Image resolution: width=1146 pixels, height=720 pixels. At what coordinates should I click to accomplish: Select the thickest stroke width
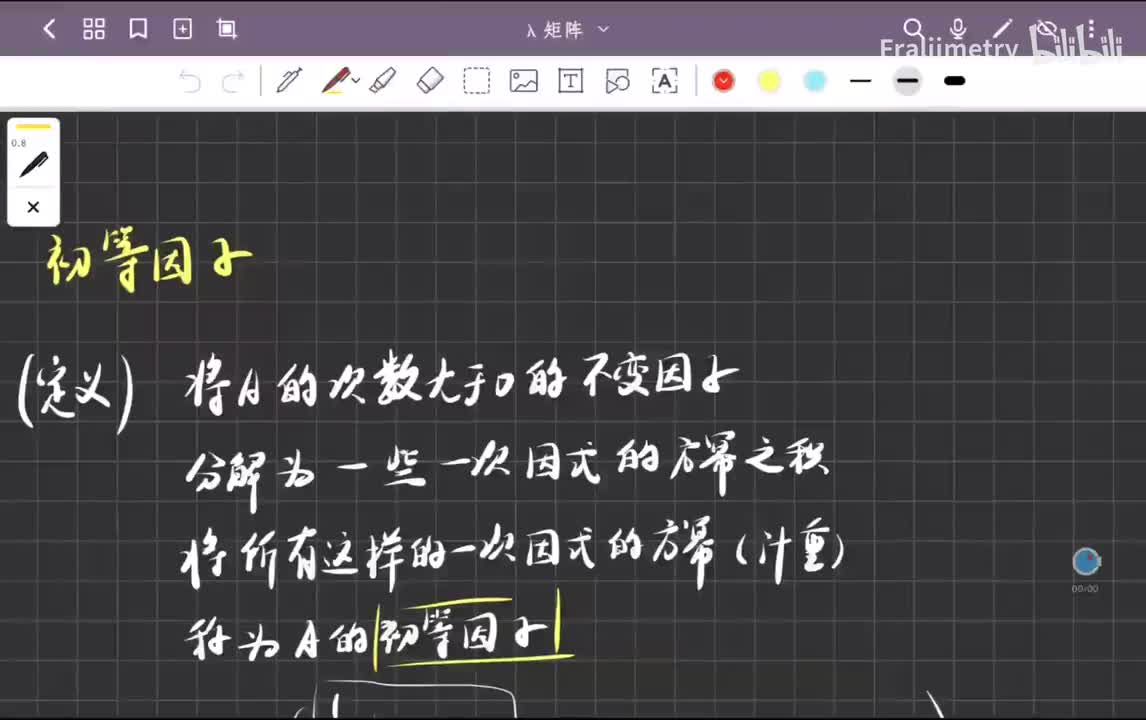955,81
